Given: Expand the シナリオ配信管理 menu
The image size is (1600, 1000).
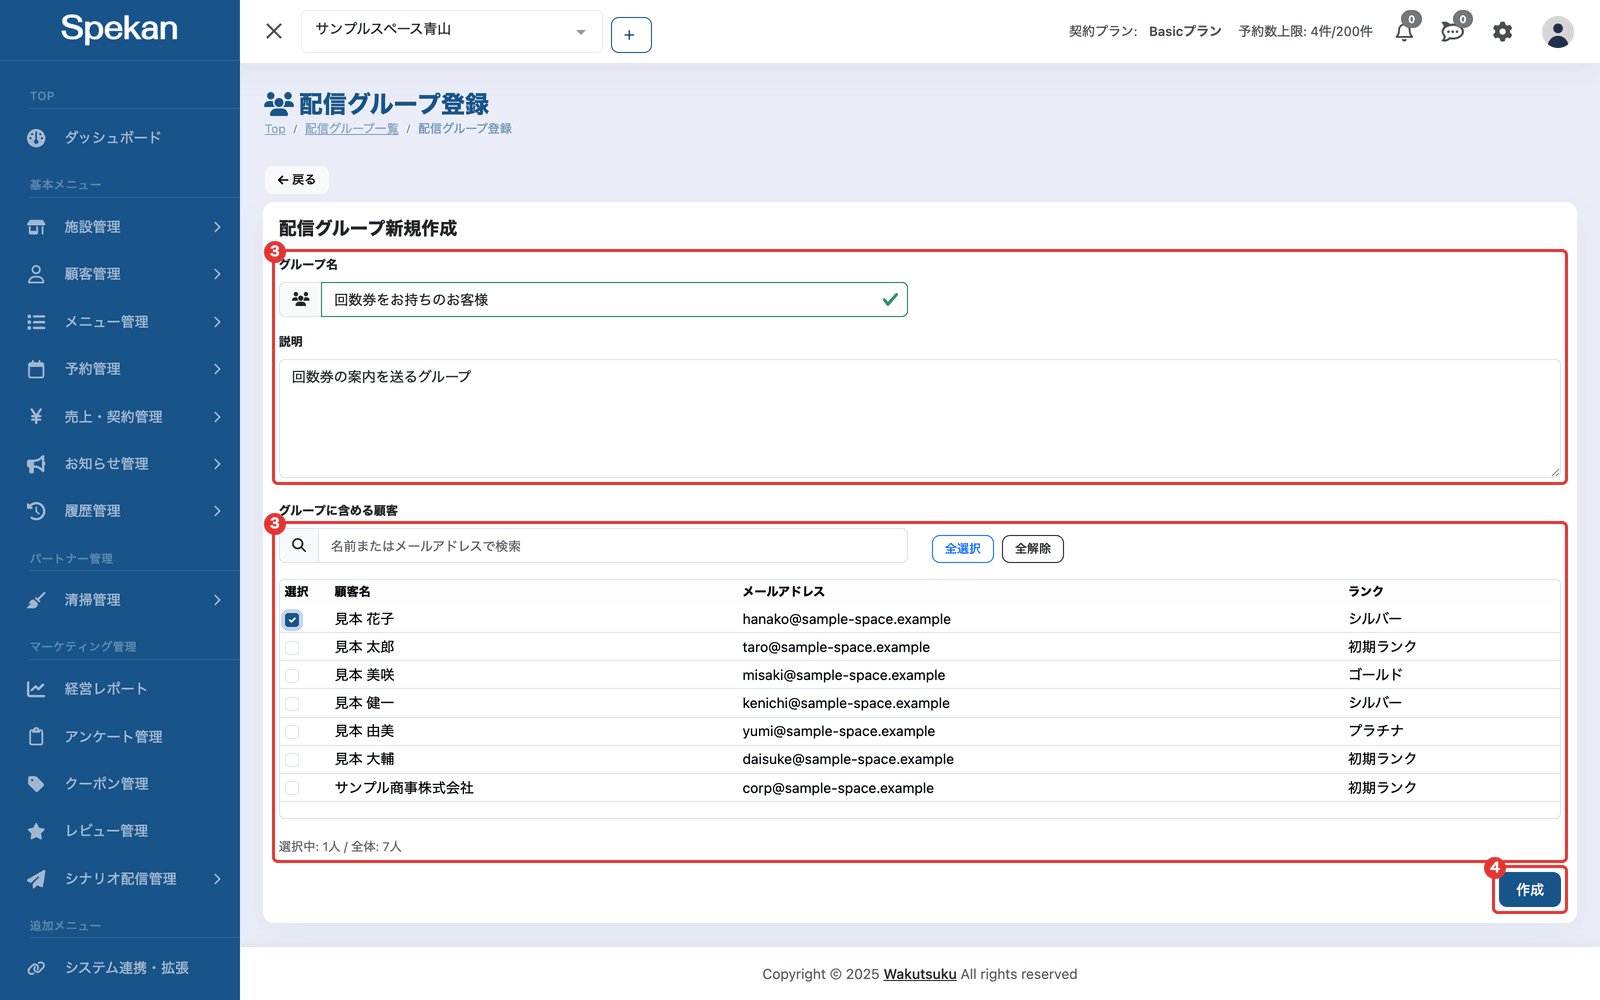Looking at the screenshot, I should tap(120, 879).
